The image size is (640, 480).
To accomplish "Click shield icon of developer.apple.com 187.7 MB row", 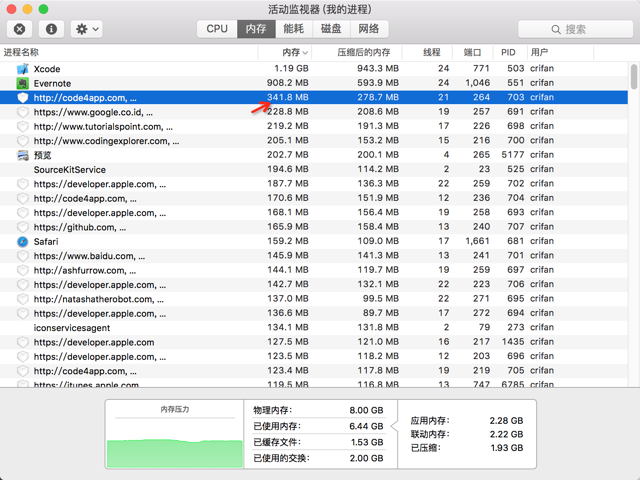I will point(23,184).
